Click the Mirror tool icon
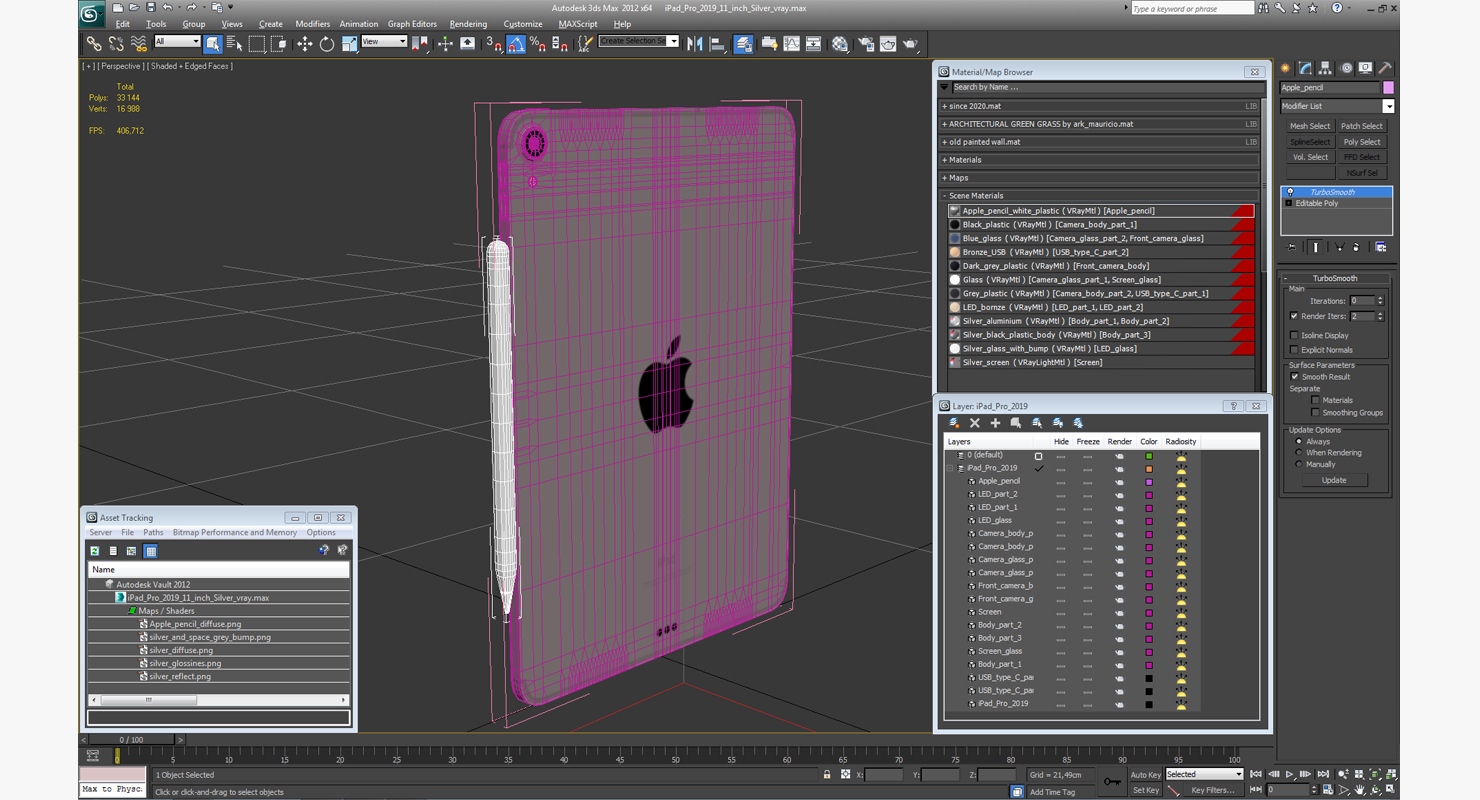 point(695,44)
